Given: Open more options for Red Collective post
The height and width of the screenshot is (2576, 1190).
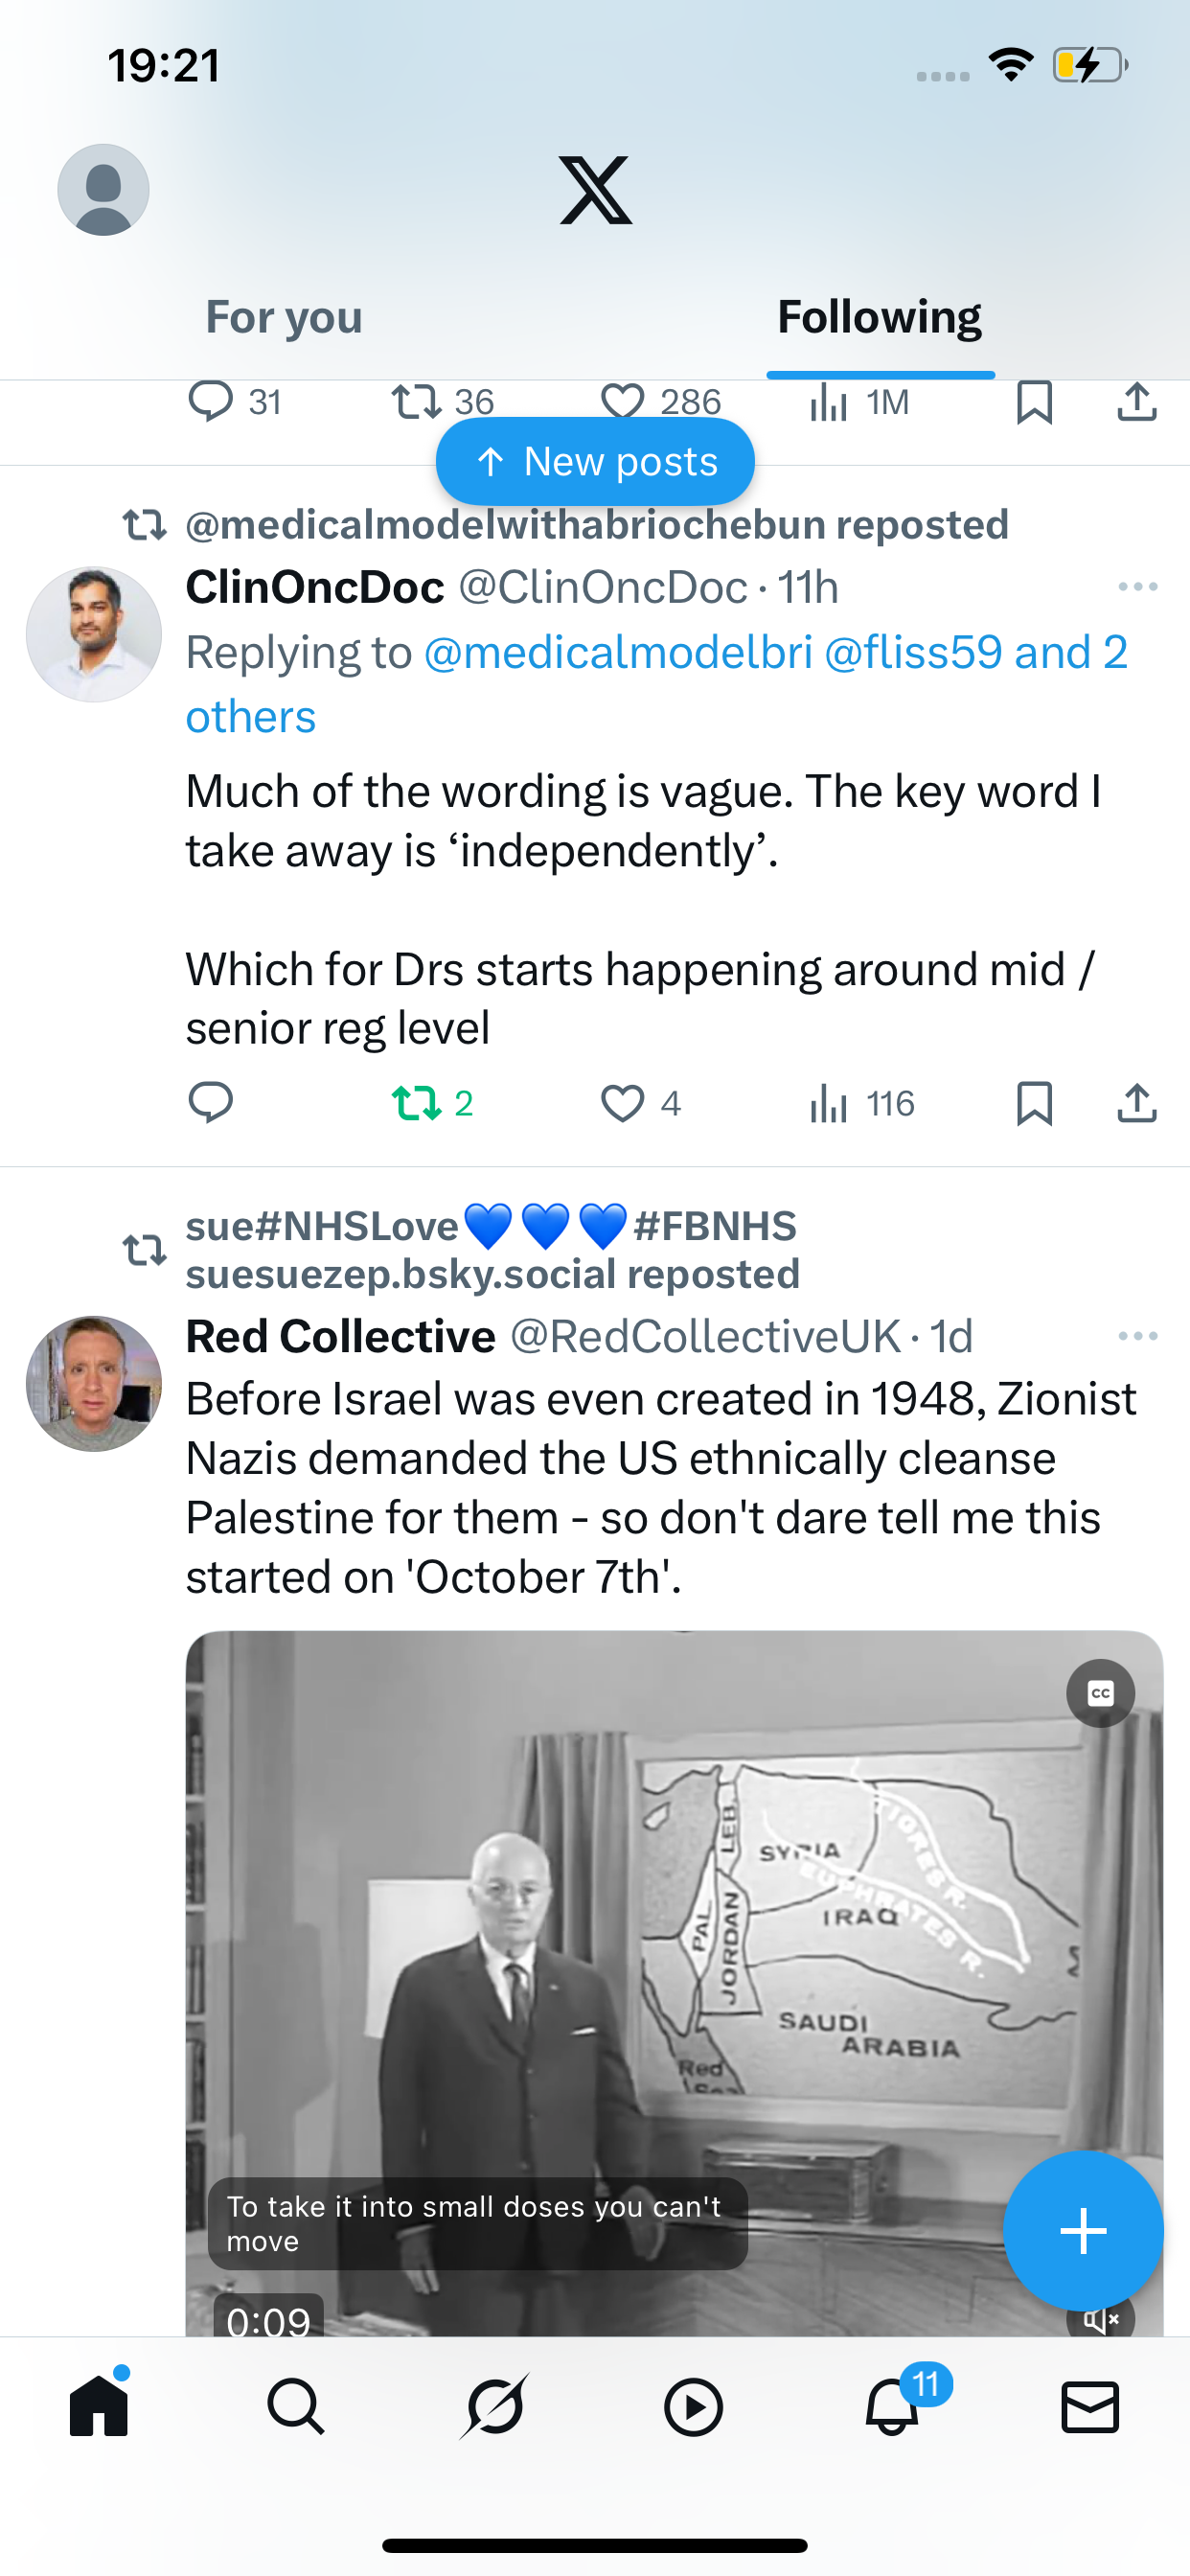Looking at the screenshot, I should click(x=1137, y=1336).
